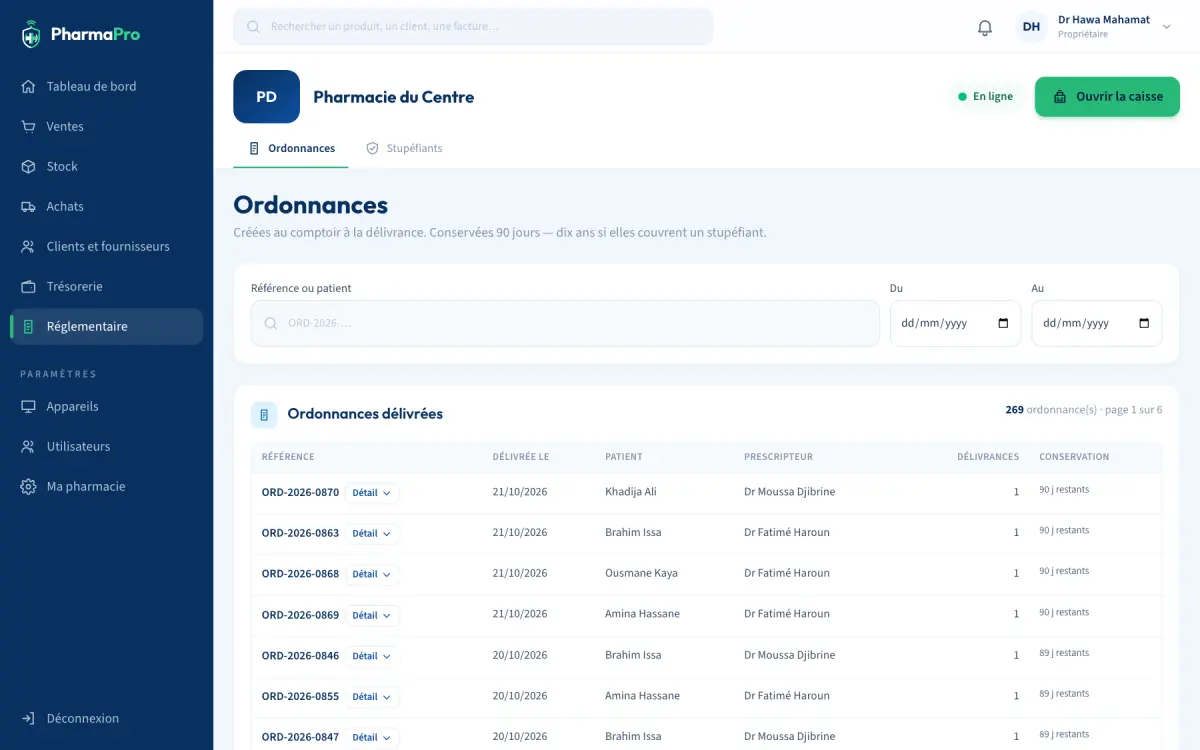Click the Trésorerie briefcase icon
Screen dimensions: 1200x750
tap(28, 286)
